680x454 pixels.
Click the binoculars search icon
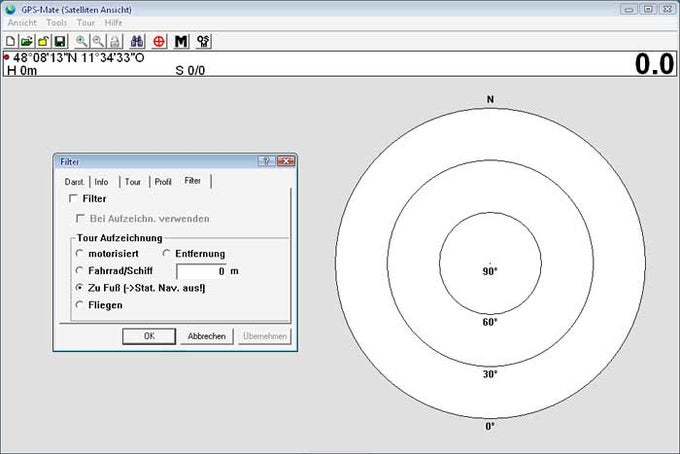(137, 42)
